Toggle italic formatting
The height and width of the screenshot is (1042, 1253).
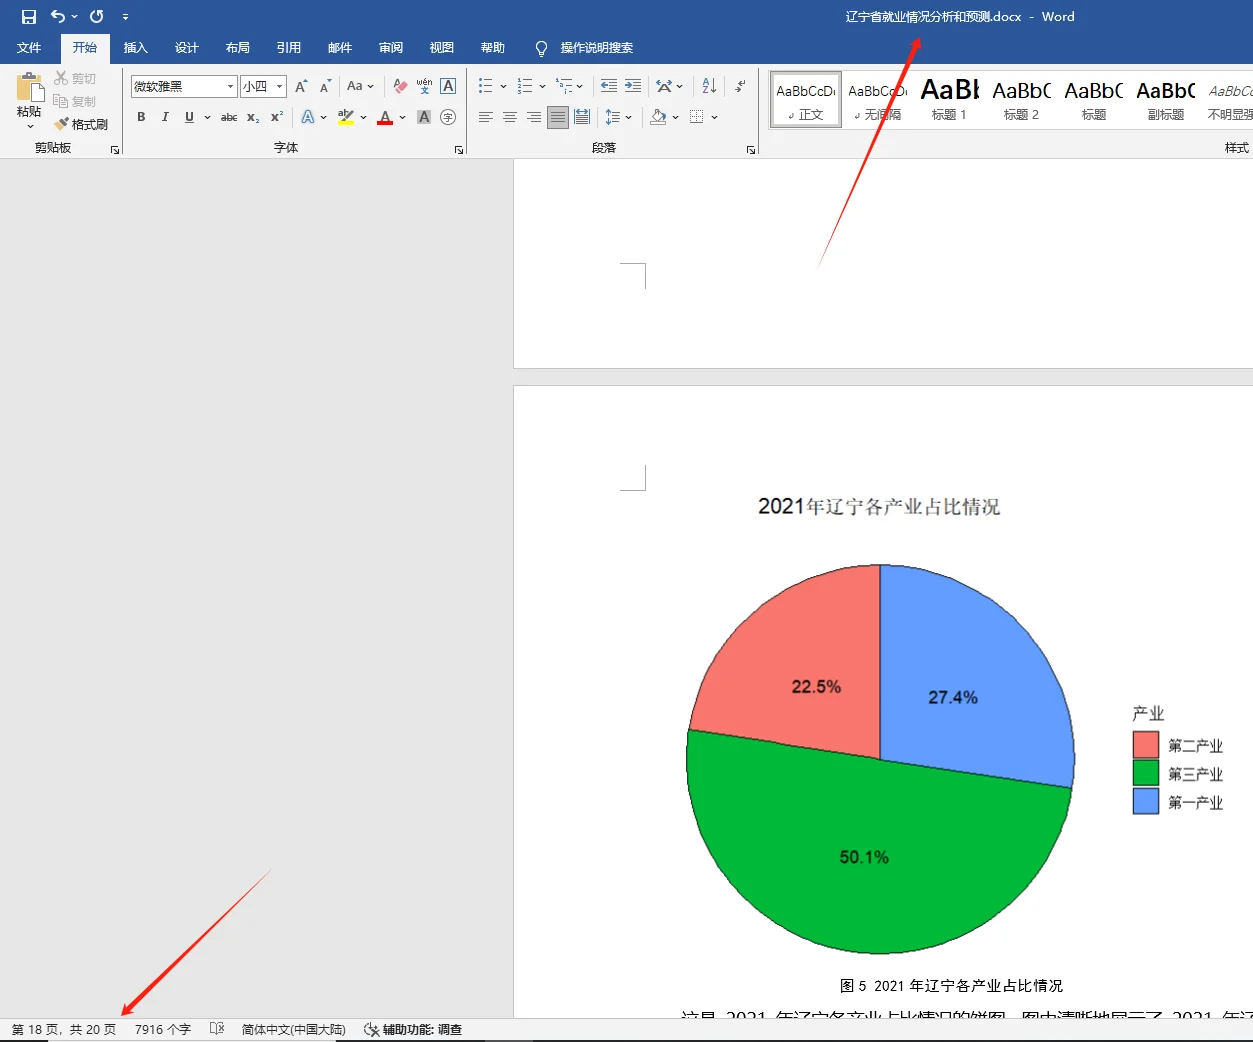[164, 117]
